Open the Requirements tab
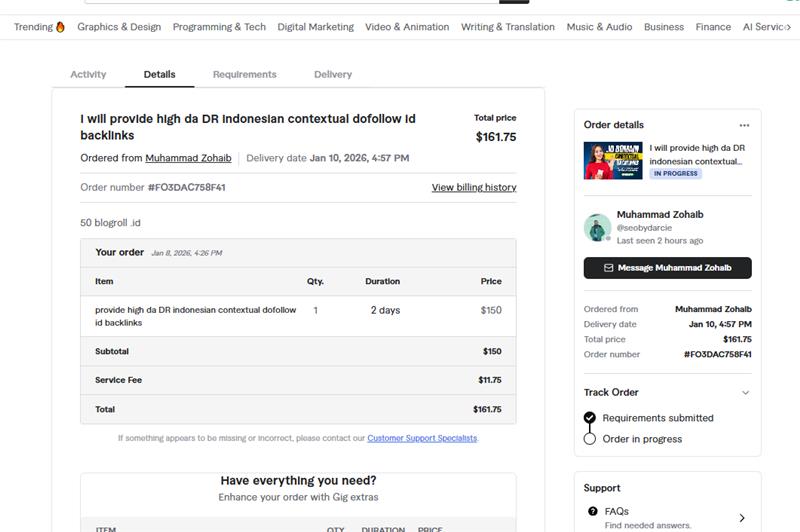This screenshot has width=800, height=532. (244, 74)
